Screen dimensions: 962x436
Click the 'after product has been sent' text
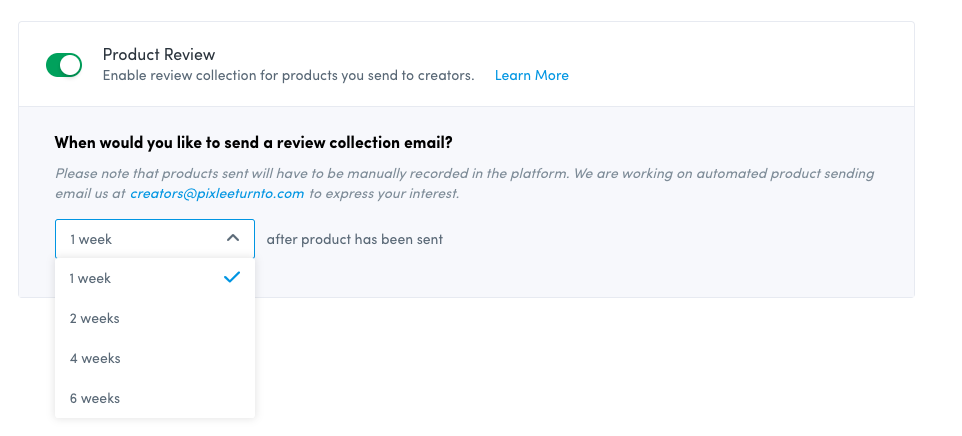pos(354,239)
